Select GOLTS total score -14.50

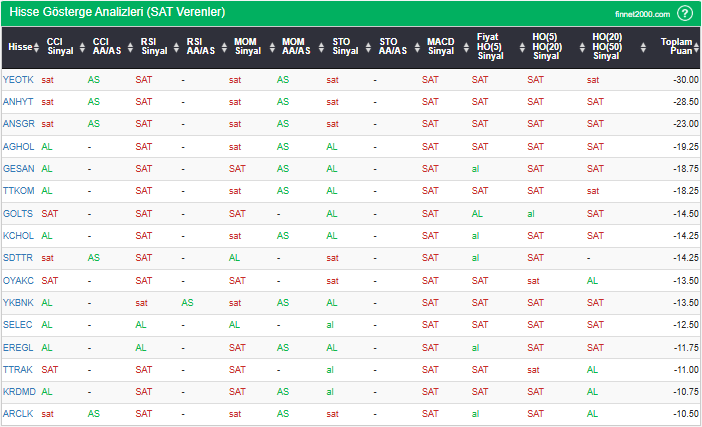point(685,214)
